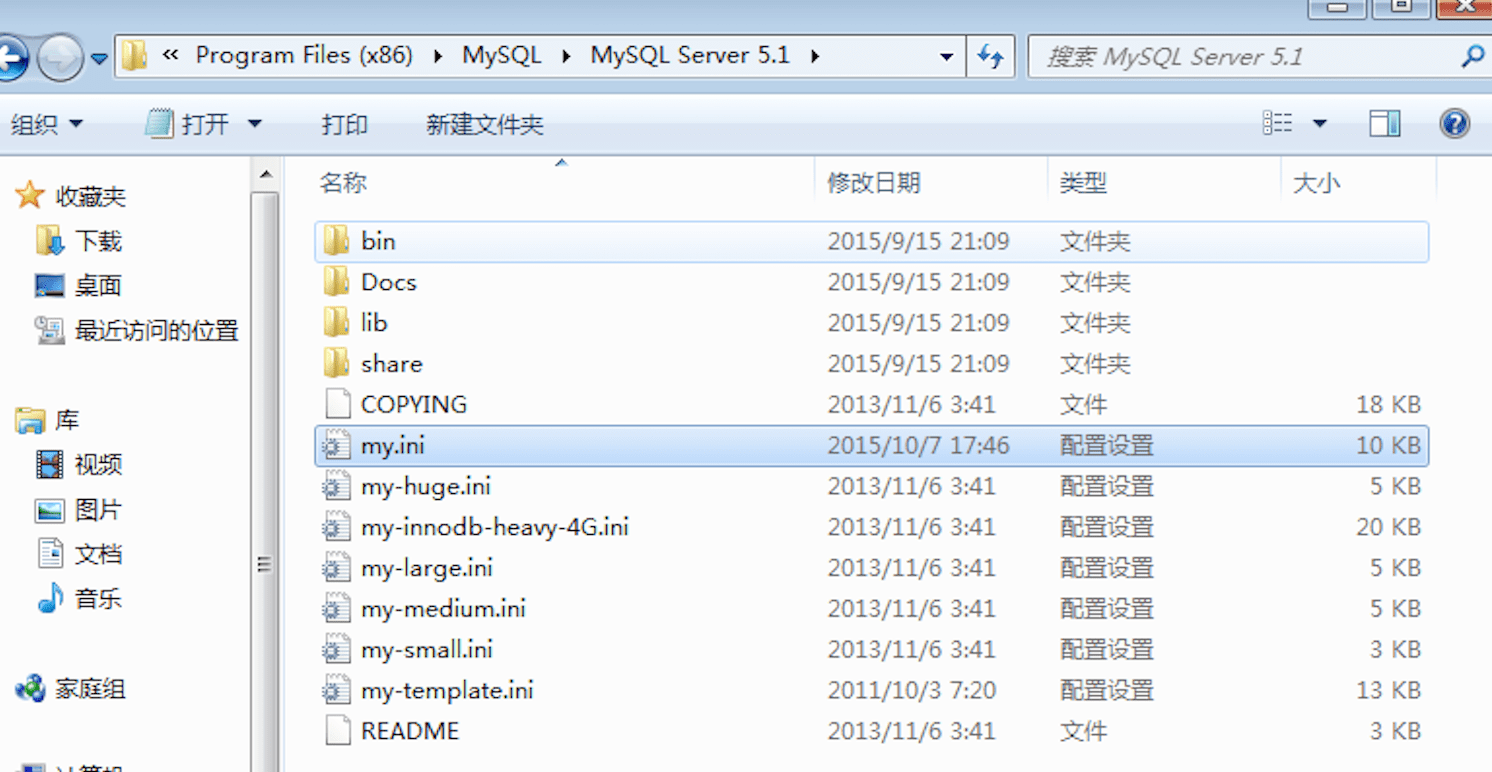This screenshot has width=1492, height=772.
Task: Click the my-small.ini file icon
Action: pyautogui.click(x=337, y=650)
